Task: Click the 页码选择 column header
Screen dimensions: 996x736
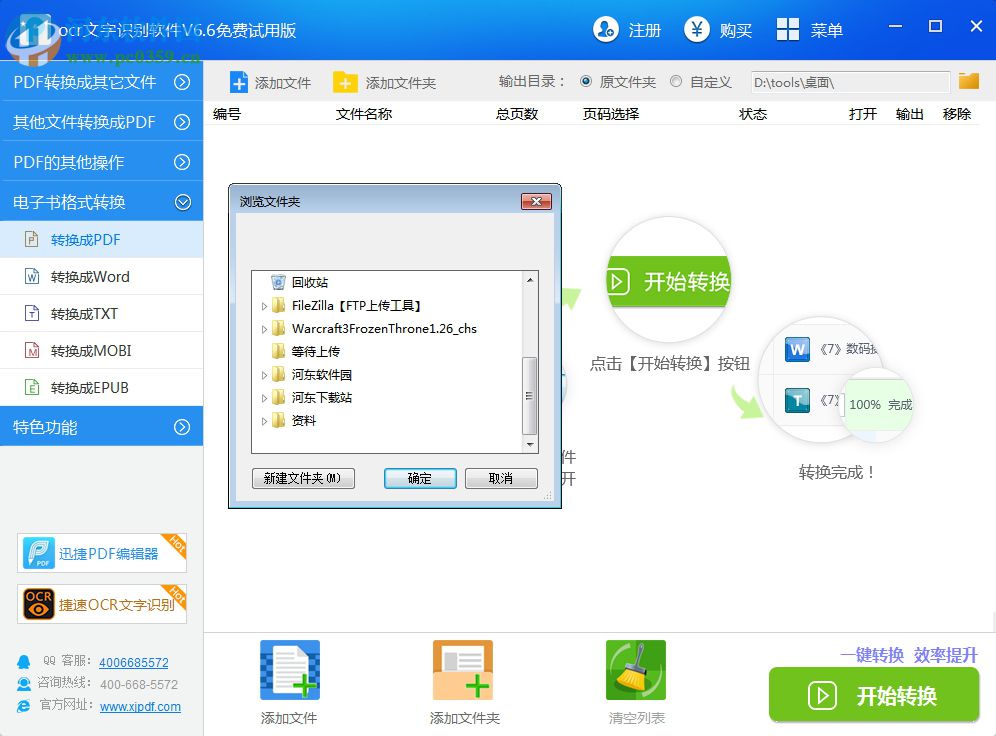Action: [610, 114]
